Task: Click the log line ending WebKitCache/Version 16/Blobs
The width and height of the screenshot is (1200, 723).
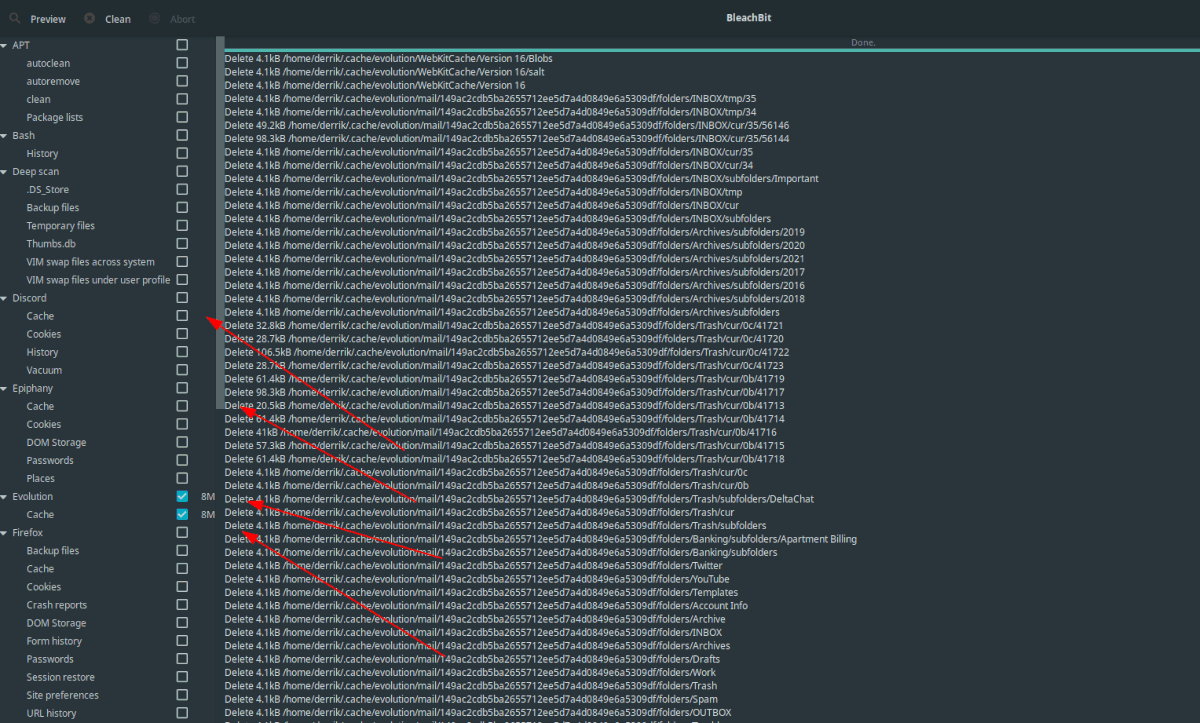Action: [388, 58]
